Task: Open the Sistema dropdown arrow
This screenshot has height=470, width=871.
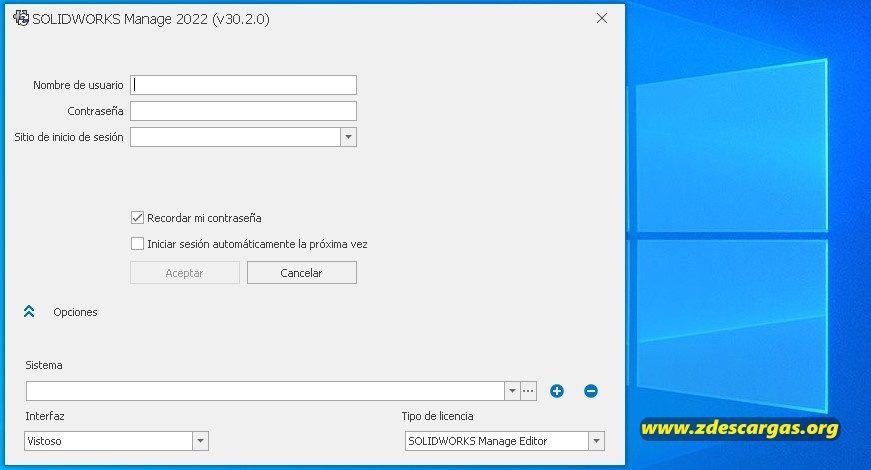Action: (x=512, y=391)
